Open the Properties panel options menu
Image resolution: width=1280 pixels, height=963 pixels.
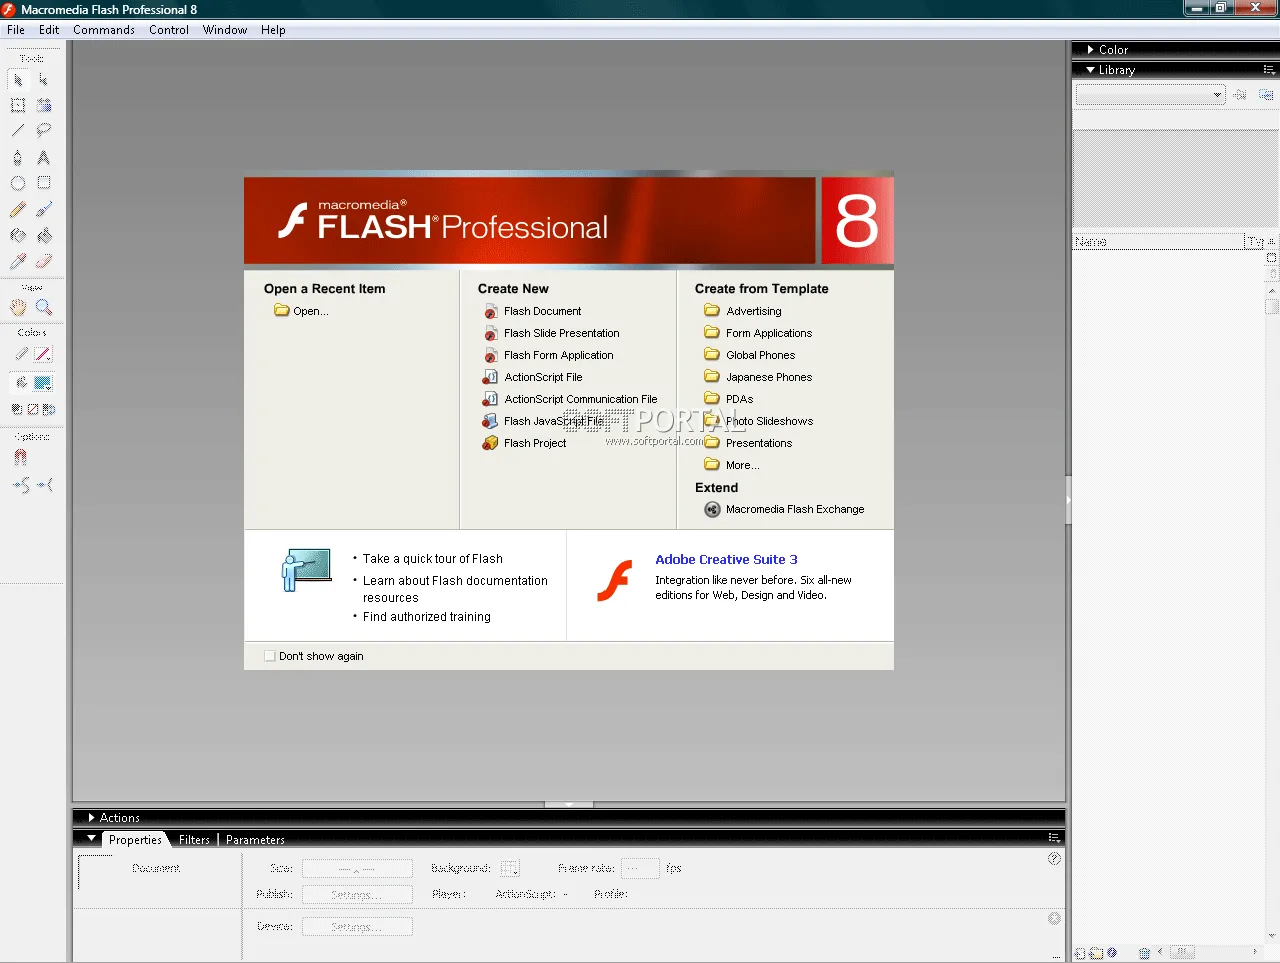(1054, 838)
